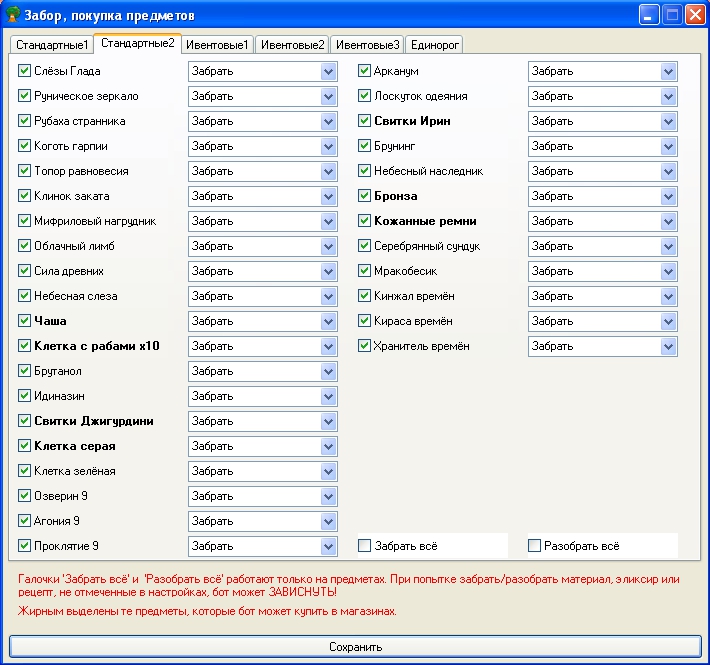Enable the Разобрать всё checkbox

click(x=535, y=546)
